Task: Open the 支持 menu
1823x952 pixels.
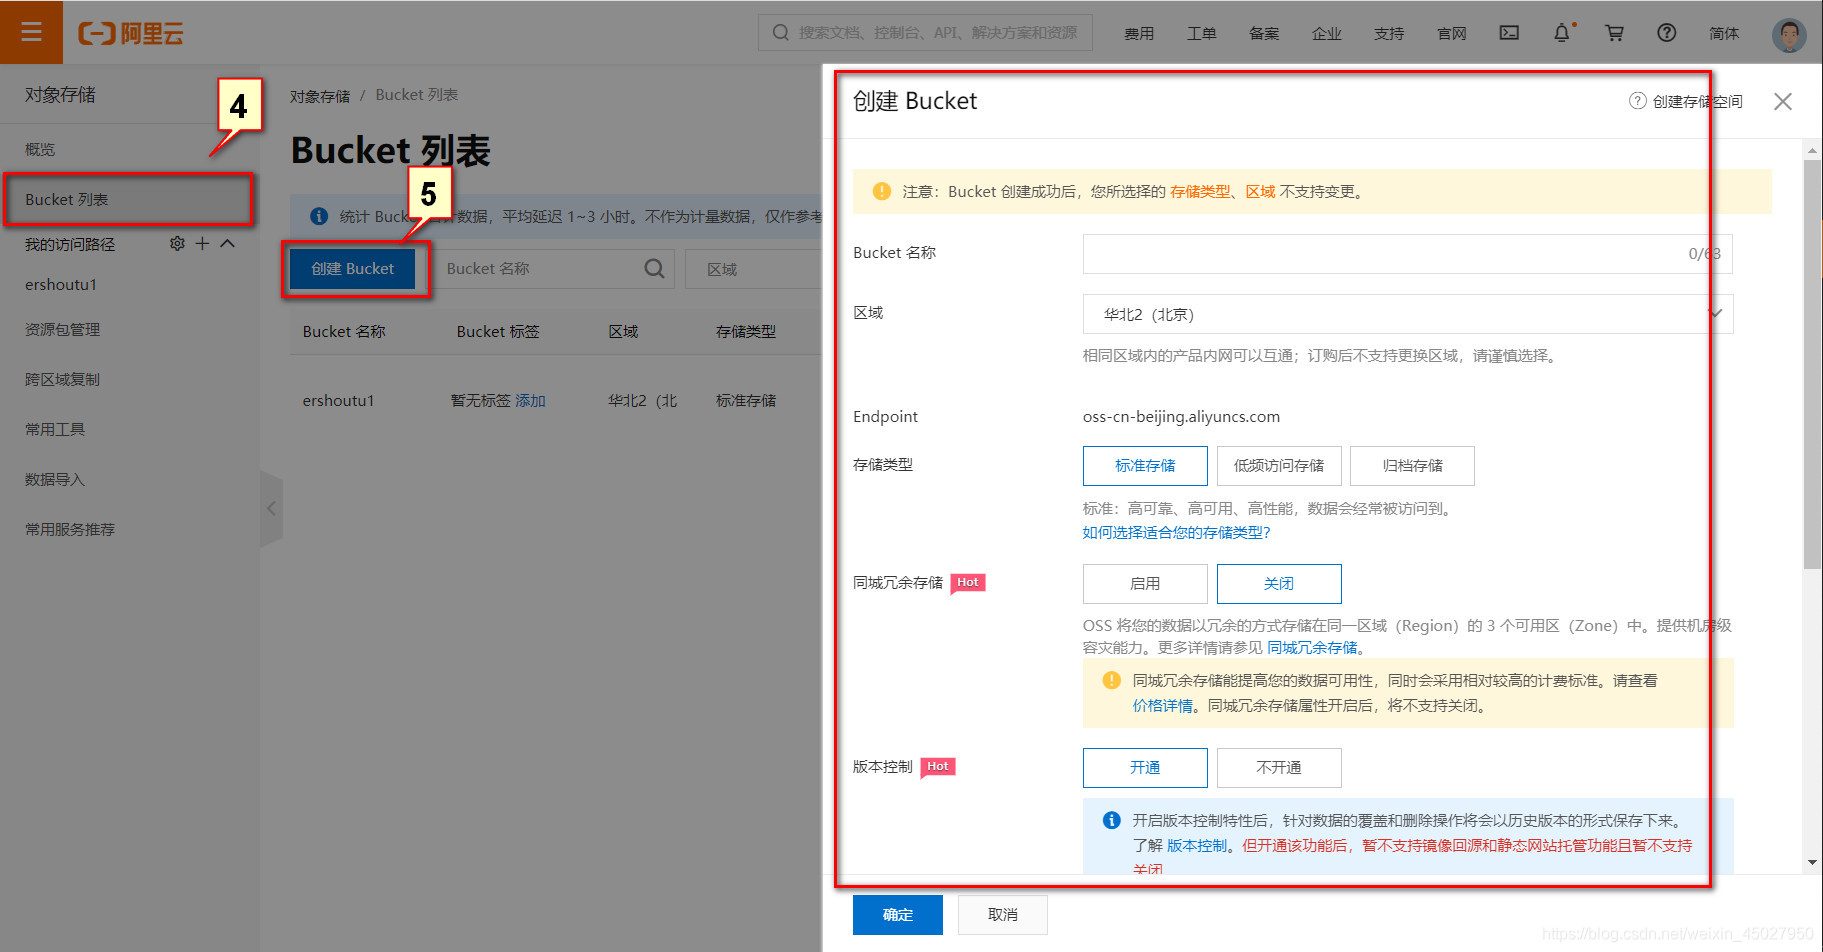Action: click(1389, 34)
